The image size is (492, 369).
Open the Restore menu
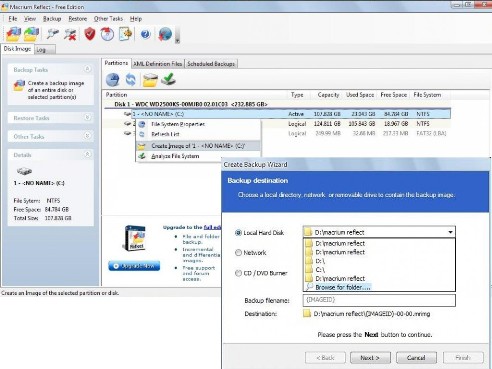pos(78,19)
